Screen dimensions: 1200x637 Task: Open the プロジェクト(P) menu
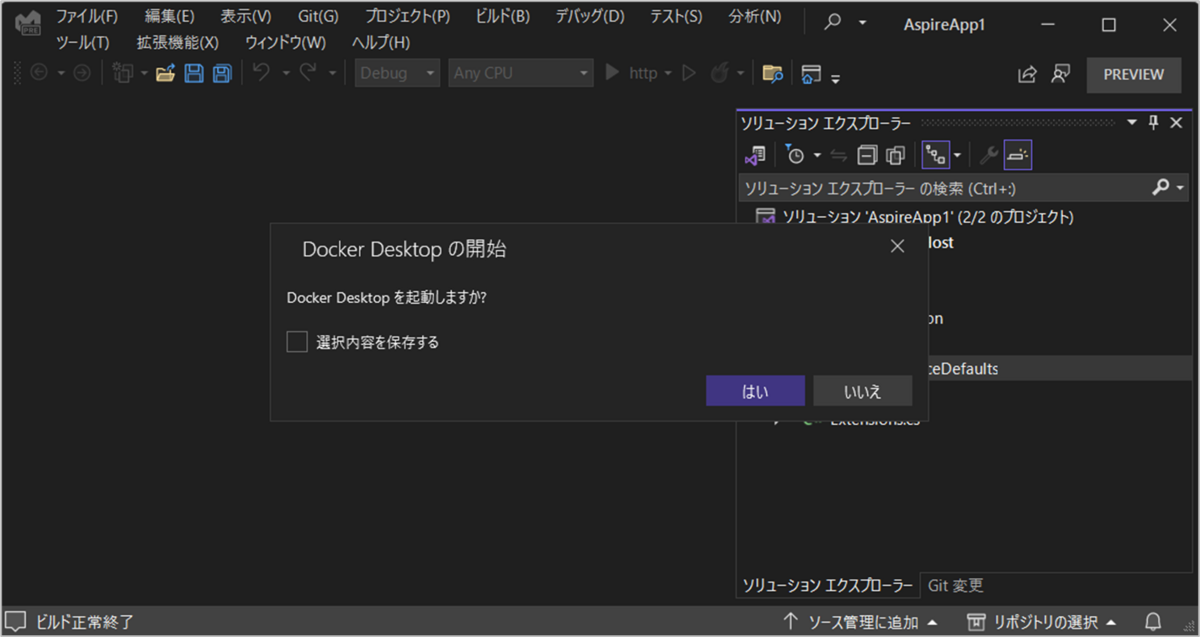(407, 16)
